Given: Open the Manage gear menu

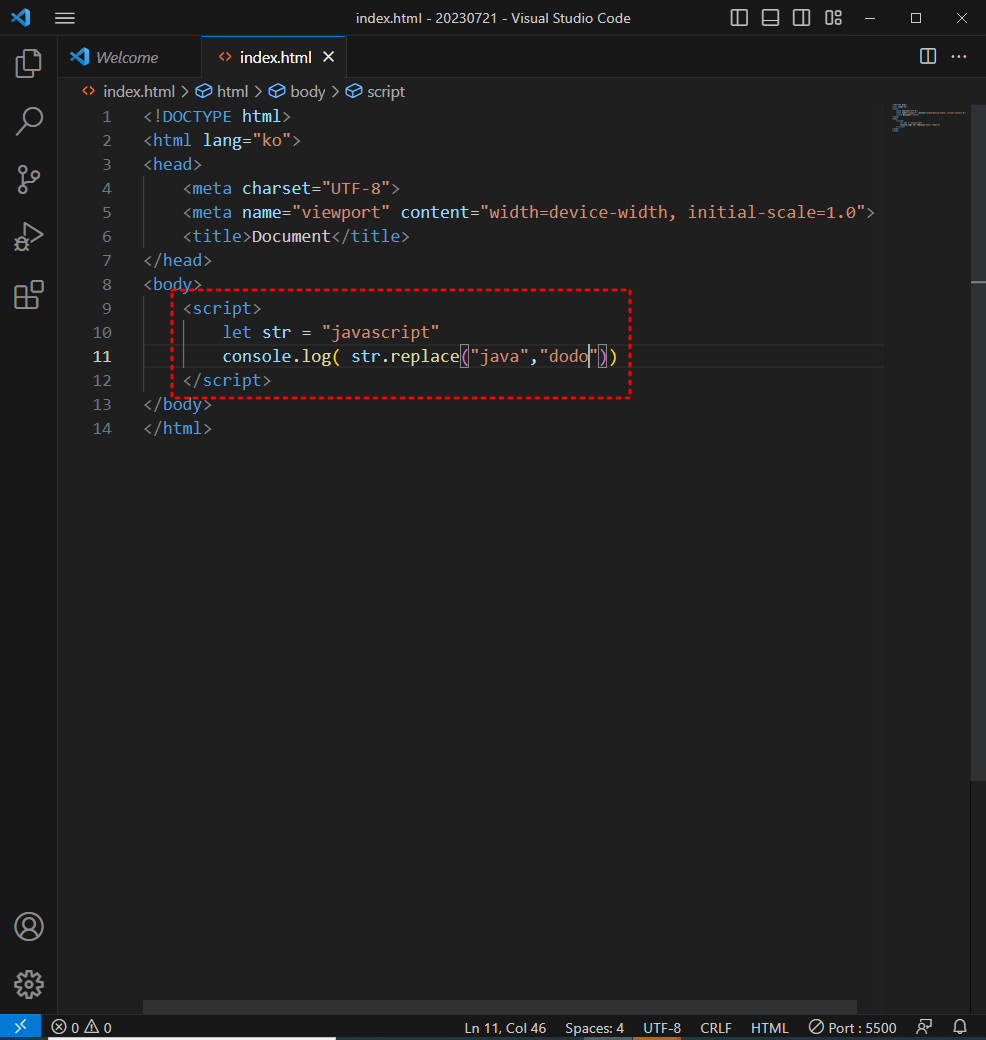Looking at the screenshot, I should tap(29, 984).
